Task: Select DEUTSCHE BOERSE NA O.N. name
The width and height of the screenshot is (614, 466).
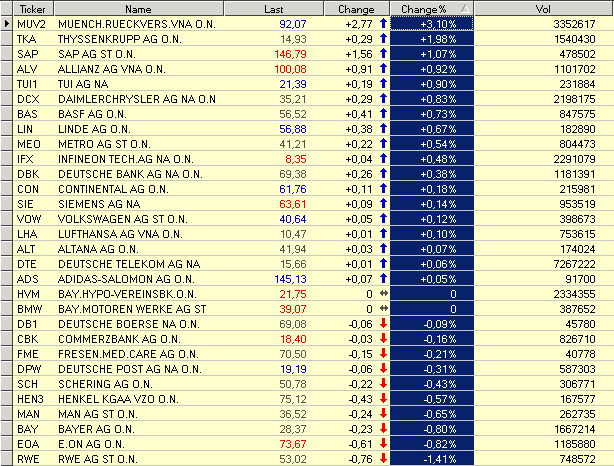Action: (x=129, y=324)
